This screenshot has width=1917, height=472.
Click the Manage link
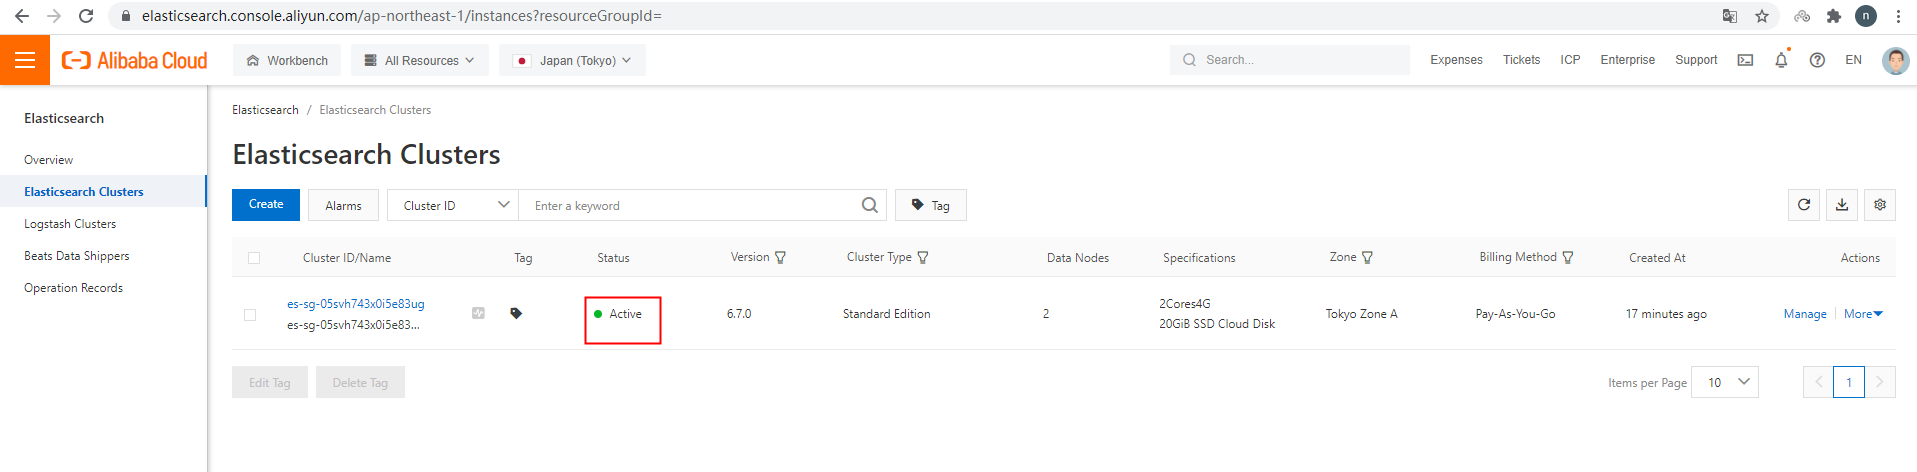pyautogui.click(x=1805, y=314)
